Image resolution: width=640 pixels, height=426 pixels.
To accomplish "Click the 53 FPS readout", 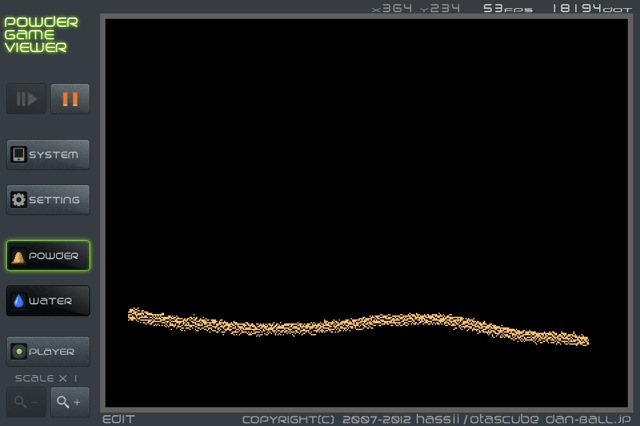I will 508,8.
